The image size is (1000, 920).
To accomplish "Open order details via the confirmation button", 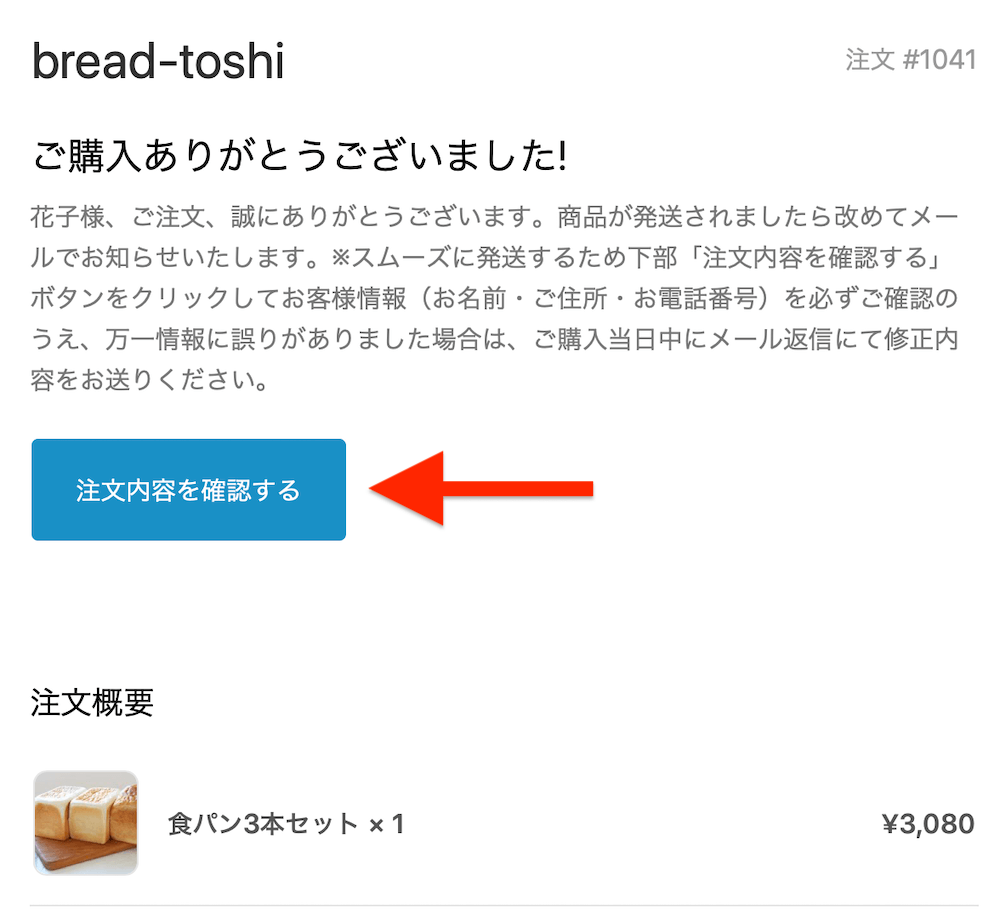I will click(x=188, y=489).
